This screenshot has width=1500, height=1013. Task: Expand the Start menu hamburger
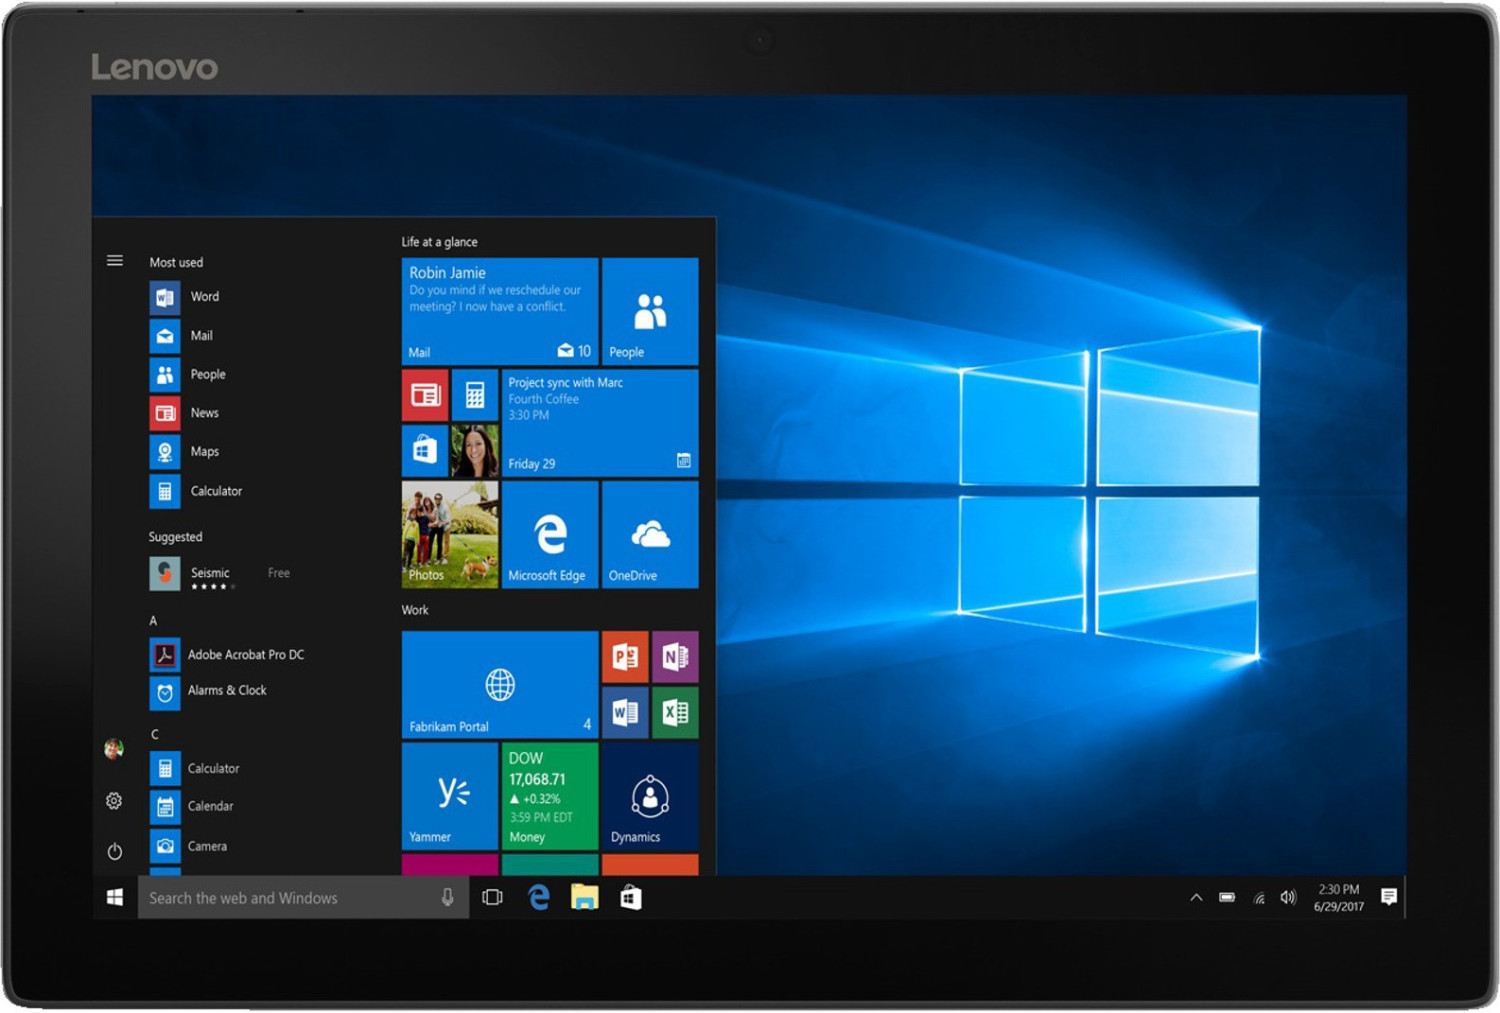tap(115, 261)
